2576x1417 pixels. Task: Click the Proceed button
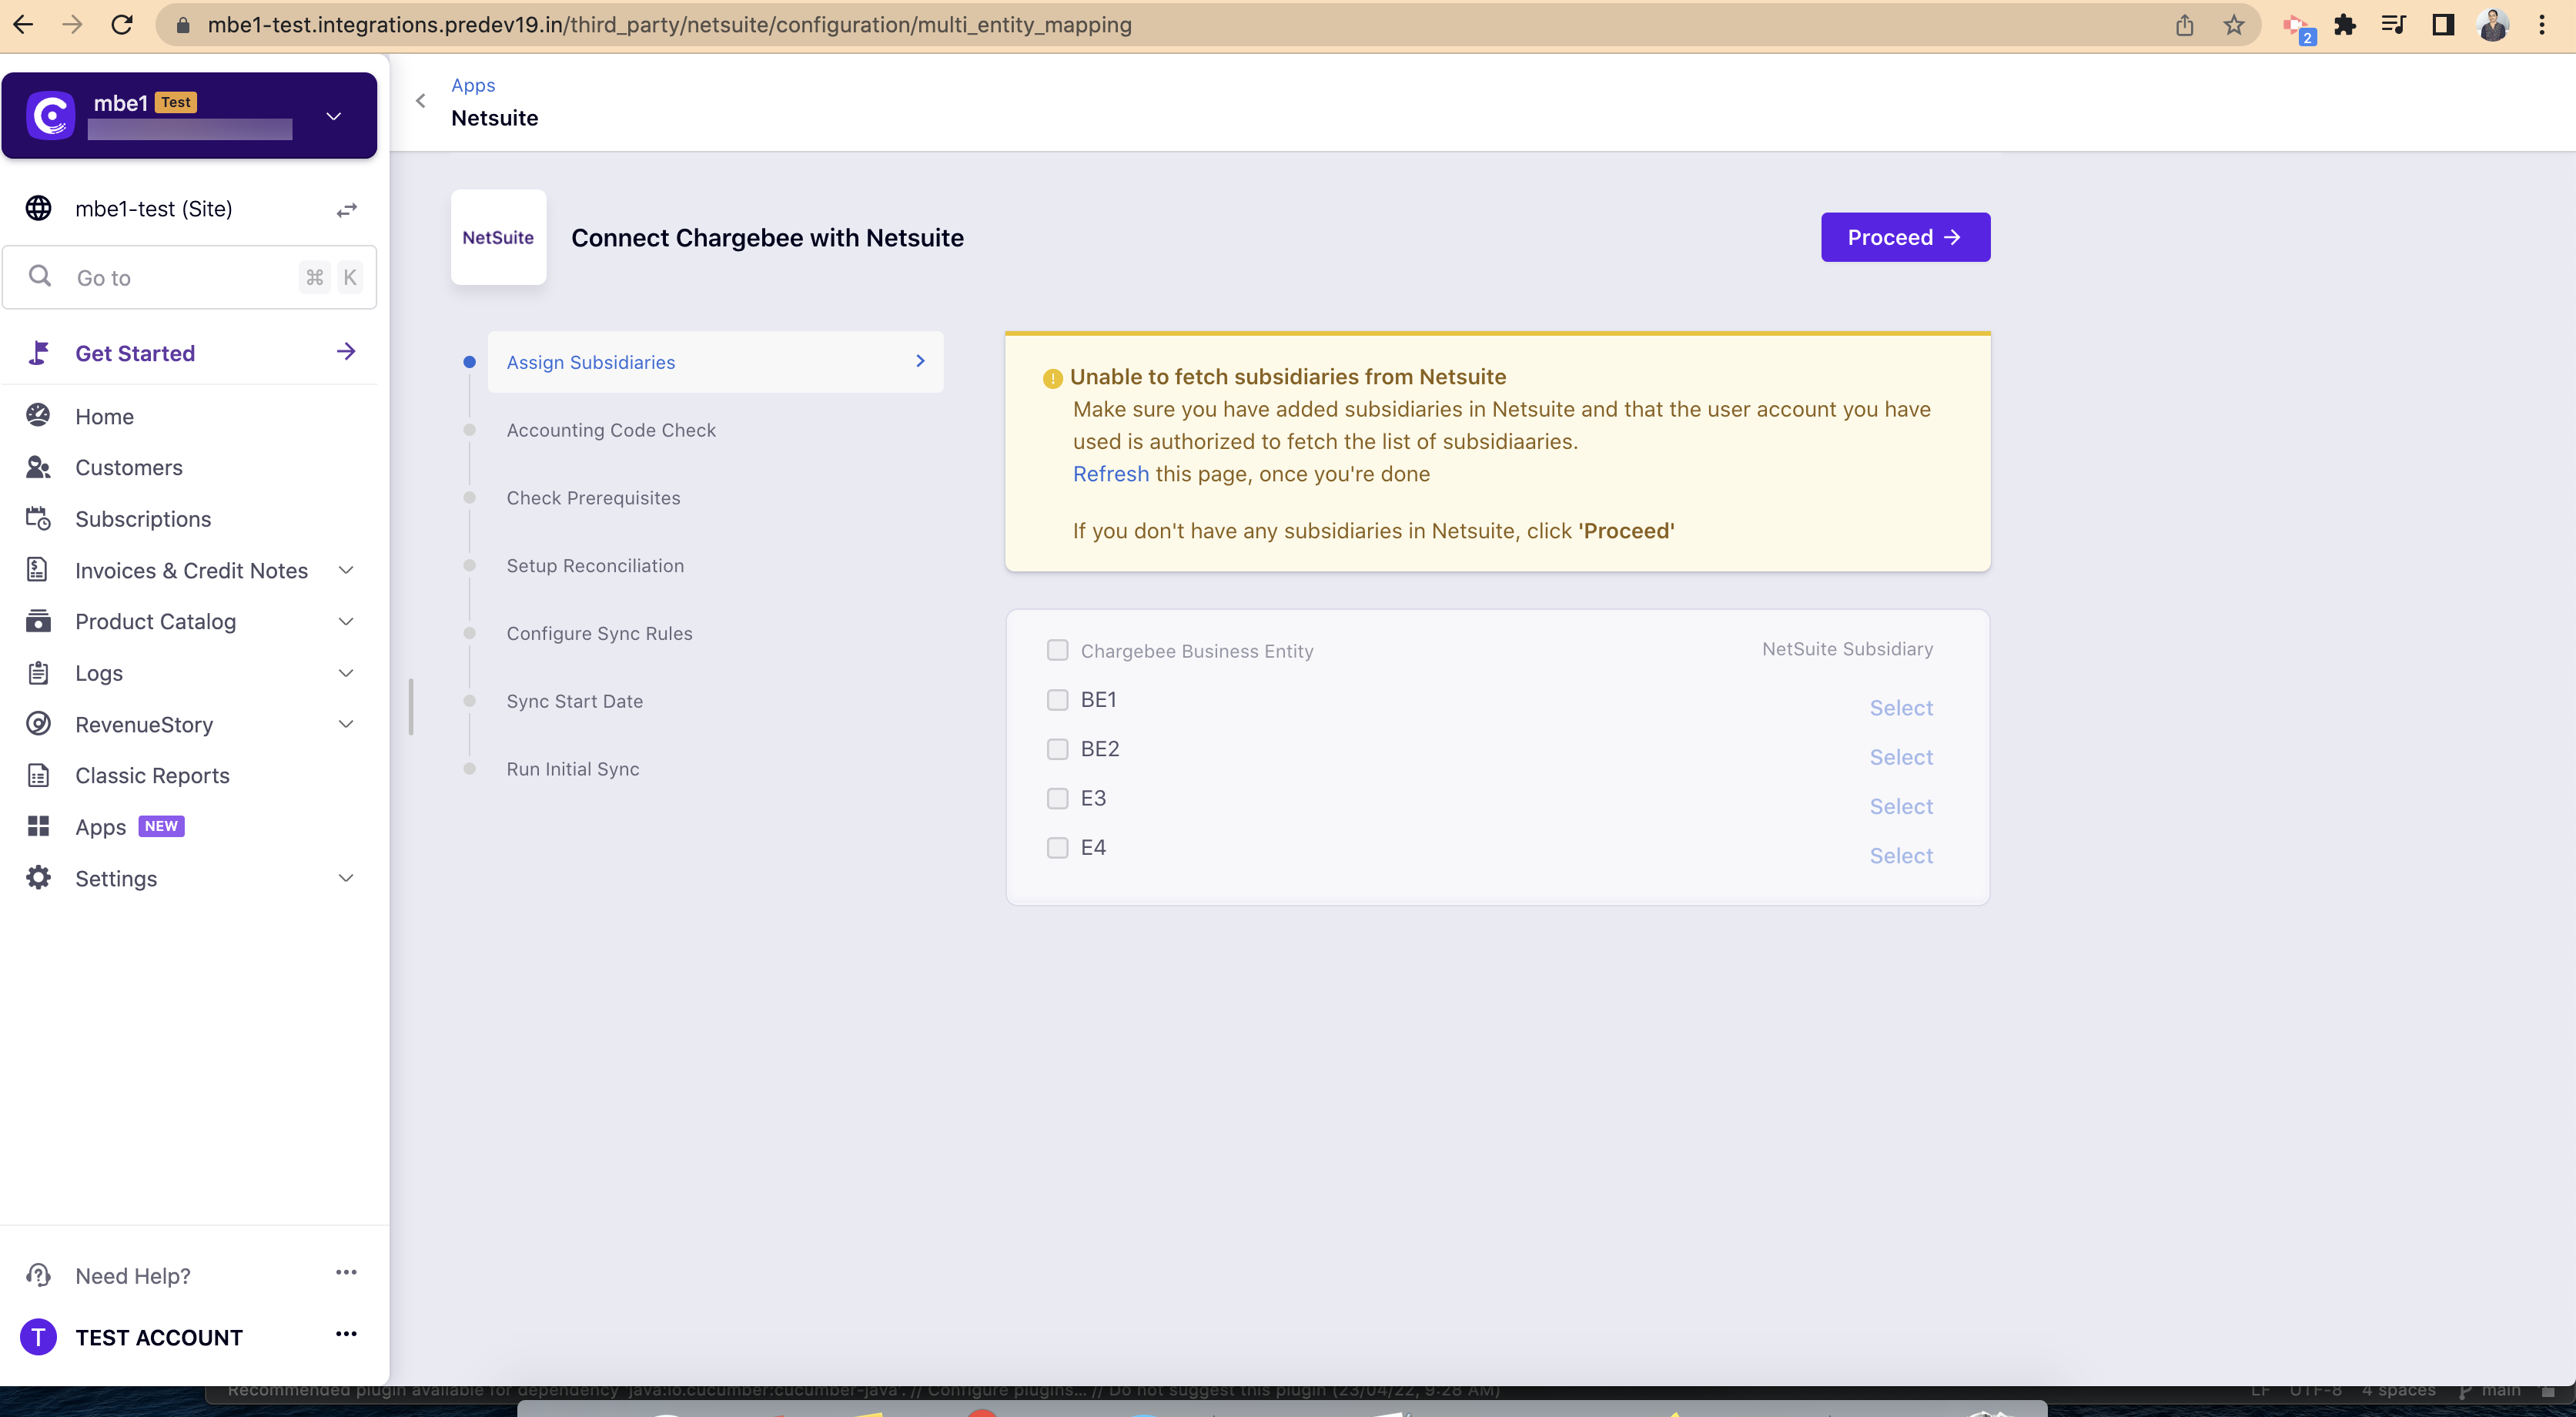[1905, 237]
